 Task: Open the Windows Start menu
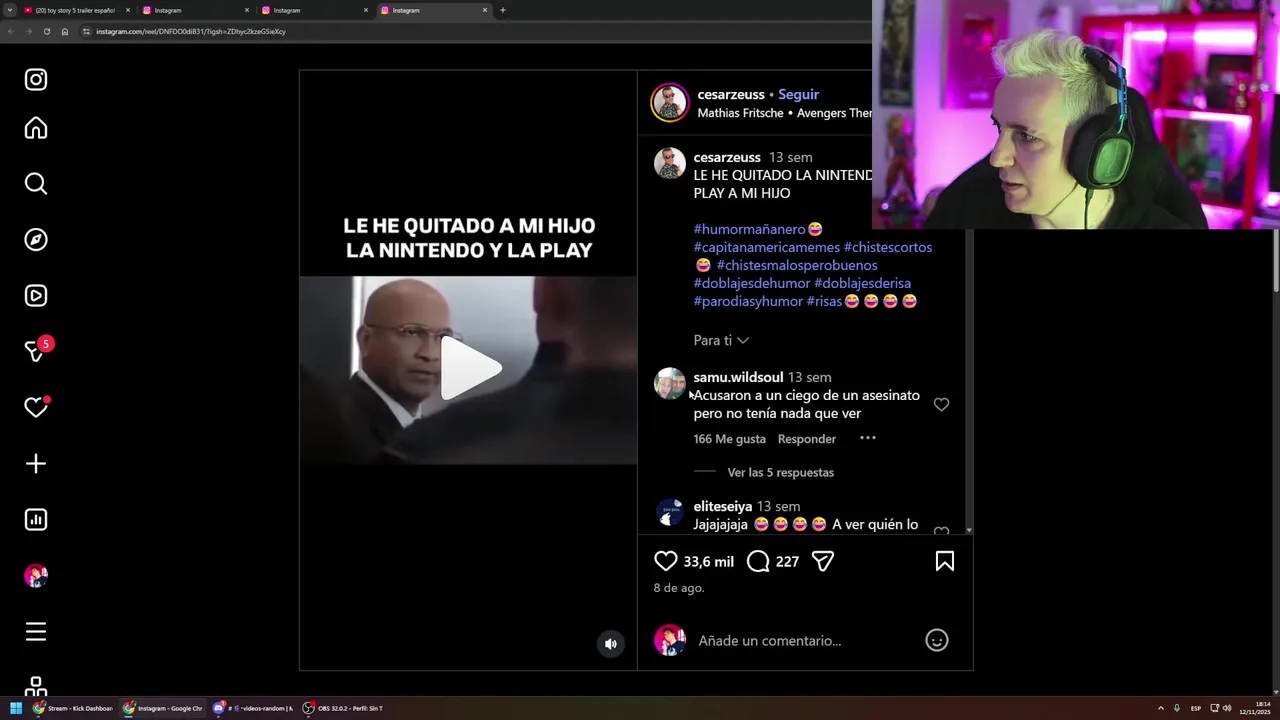(x=15, y=708)
